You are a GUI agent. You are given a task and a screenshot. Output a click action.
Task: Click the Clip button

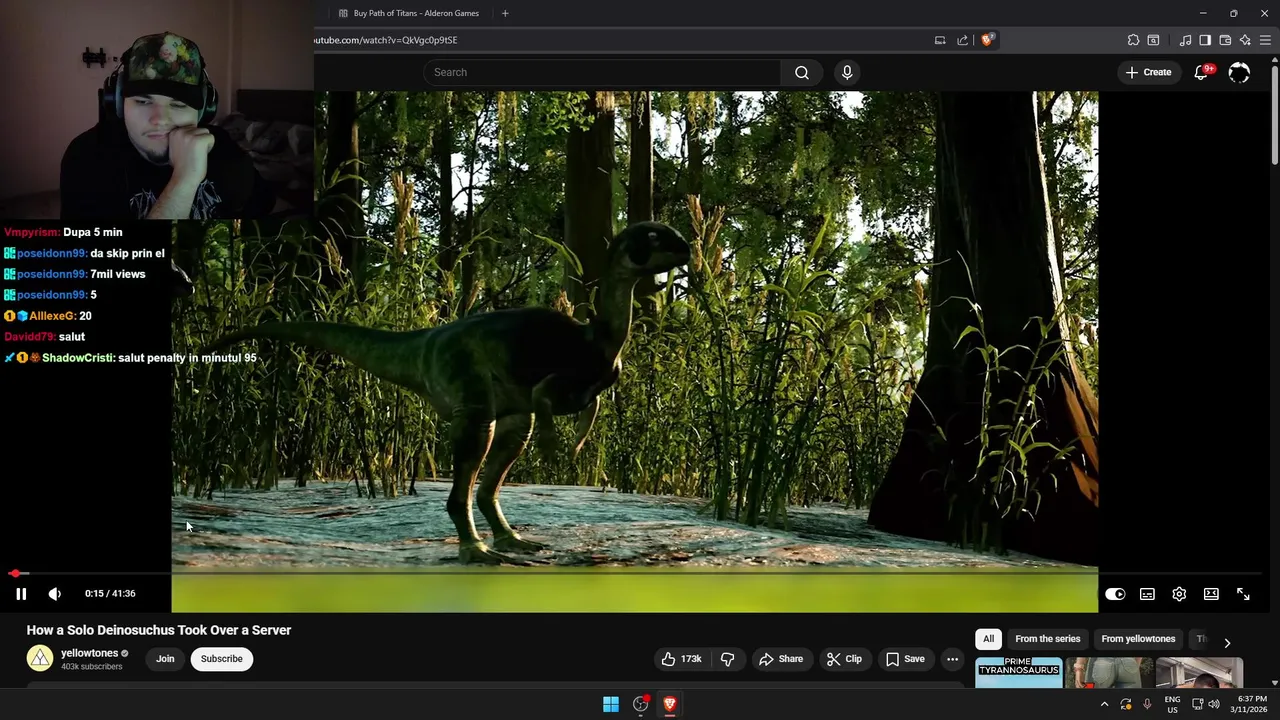click(x=844, y=659)
